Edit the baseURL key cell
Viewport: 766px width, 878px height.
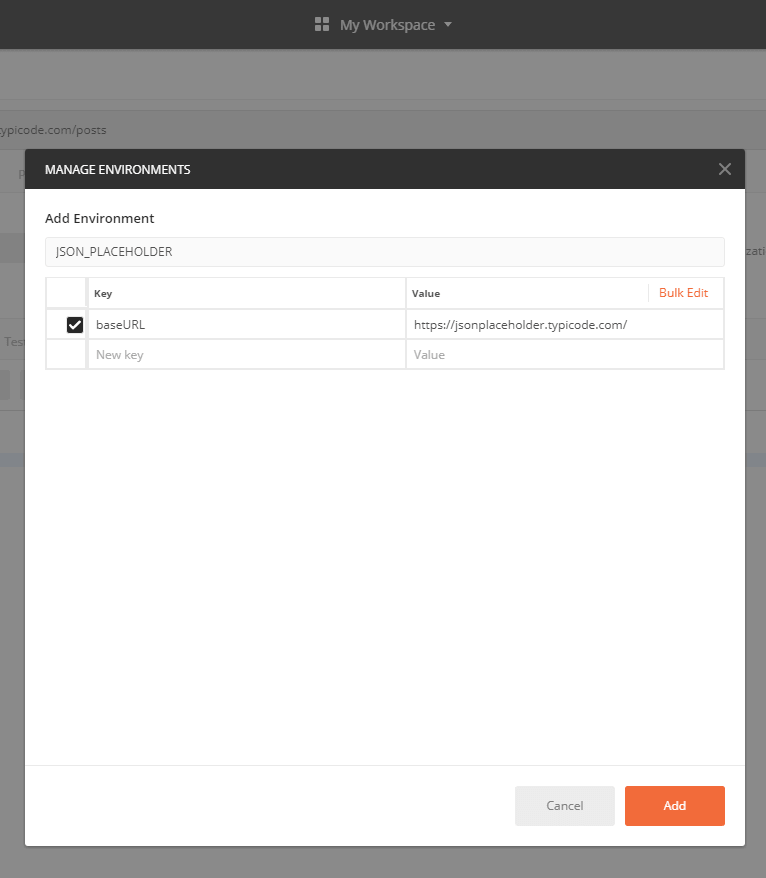[x=245, y=325]
